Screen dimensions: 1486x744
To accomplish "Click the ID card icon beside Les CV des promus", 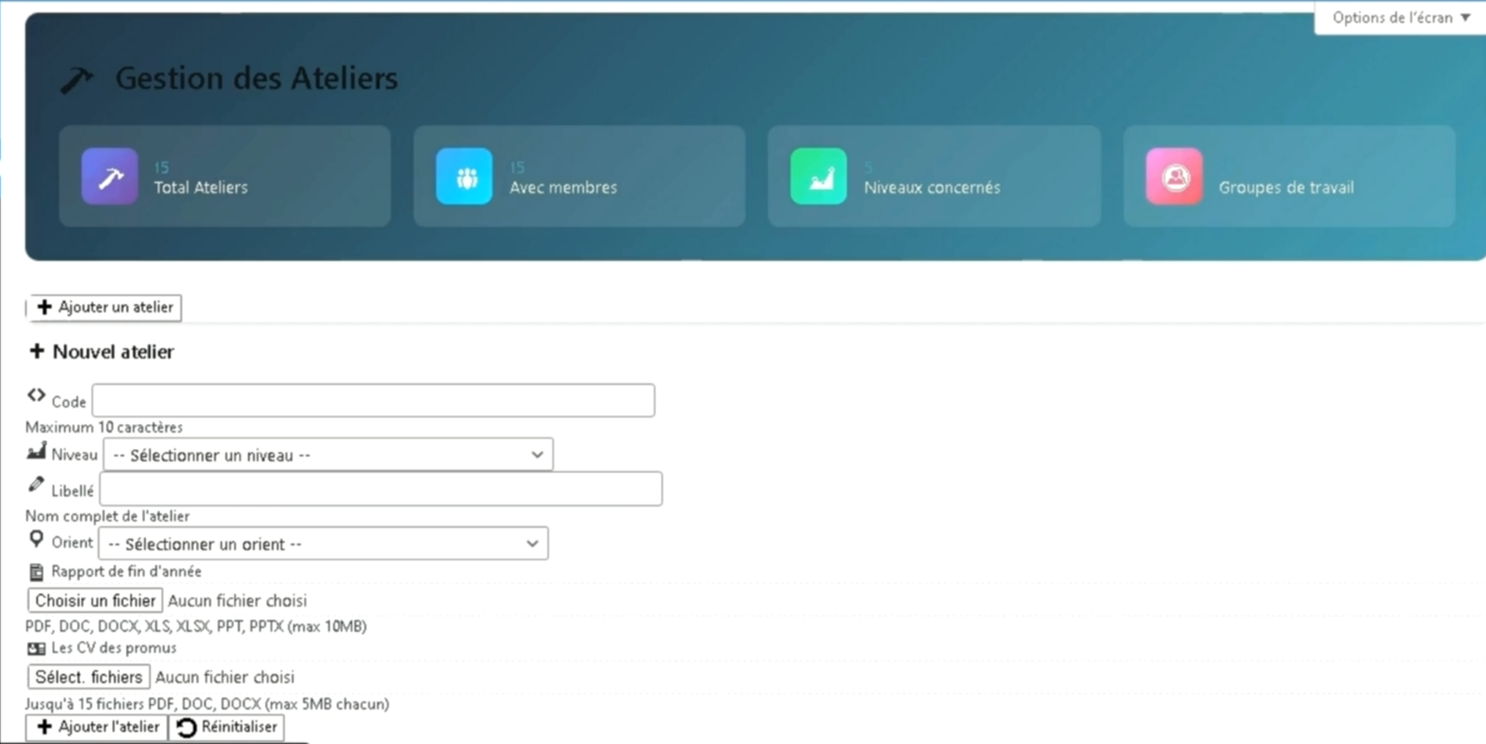I will (37, 649).
